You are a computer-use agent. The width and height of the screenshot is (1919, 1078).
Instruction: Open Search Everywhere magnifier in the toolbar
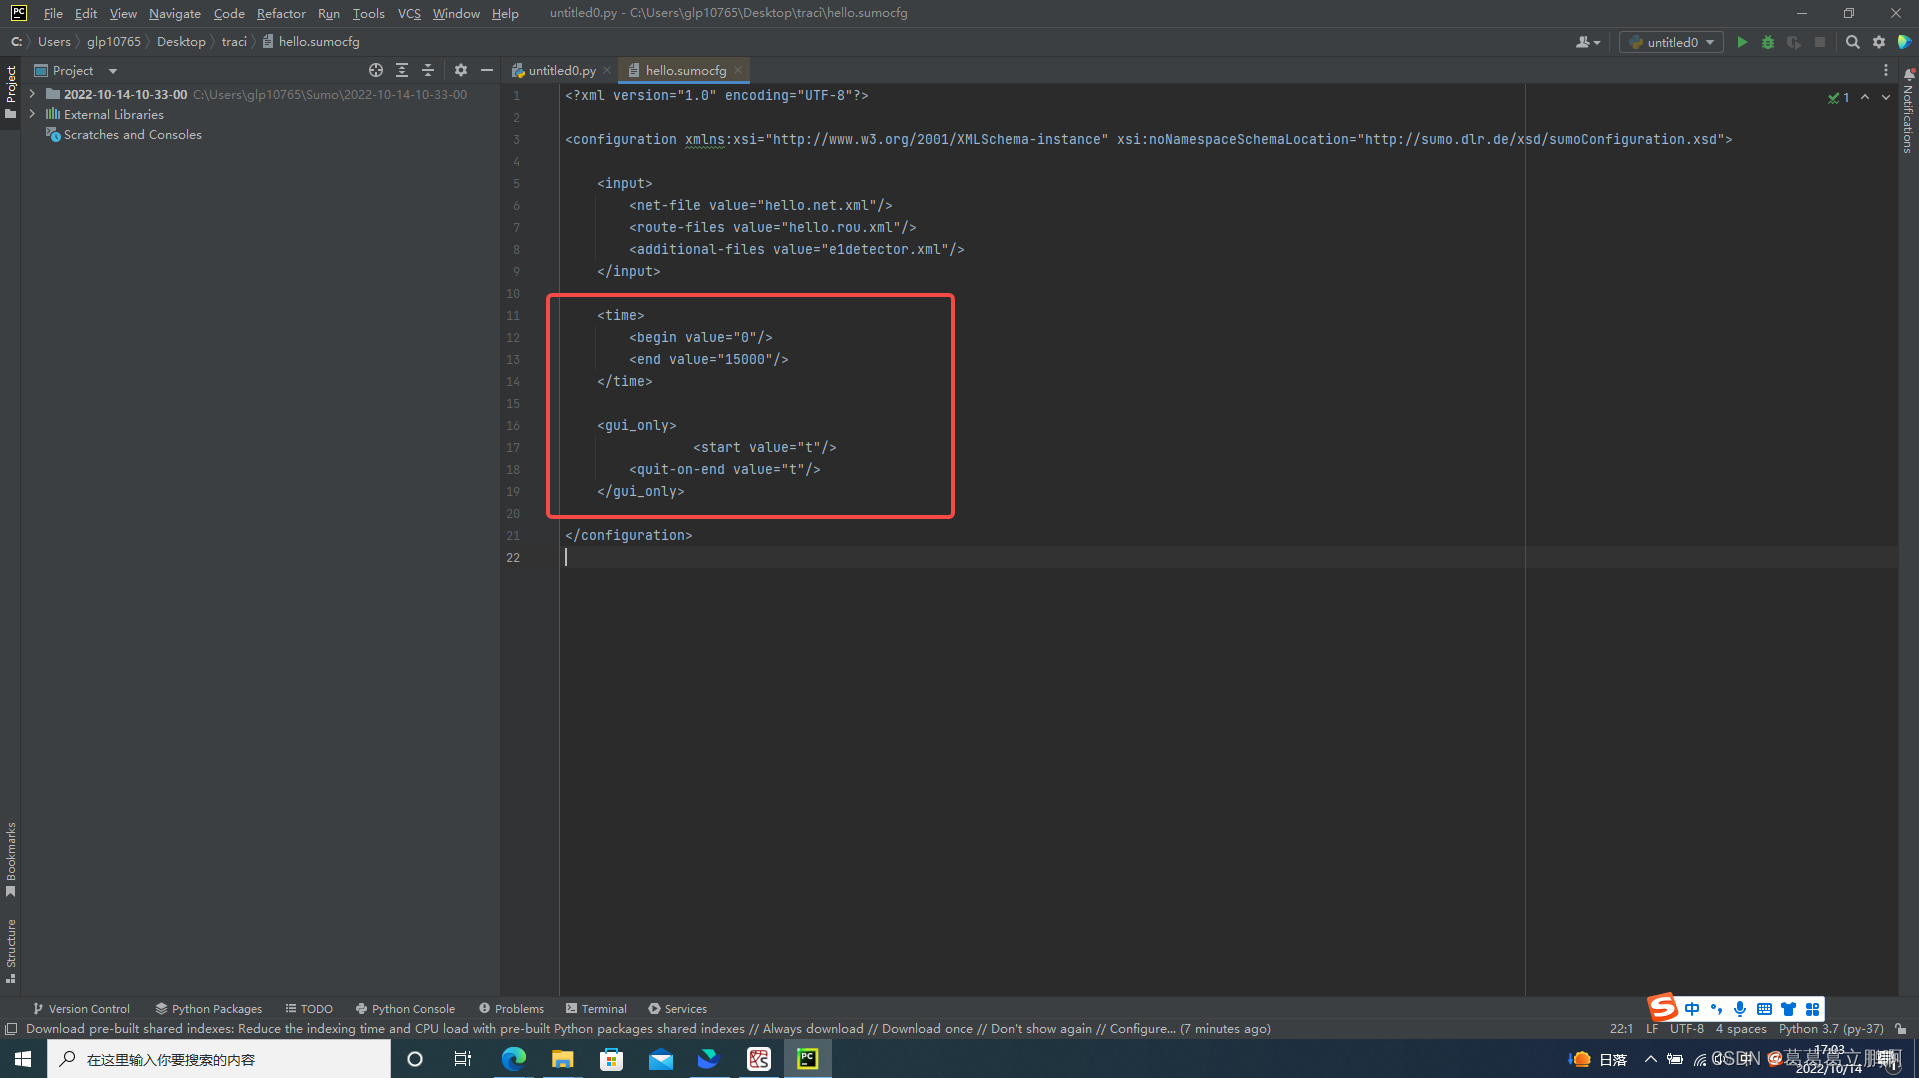[1852, 42]
